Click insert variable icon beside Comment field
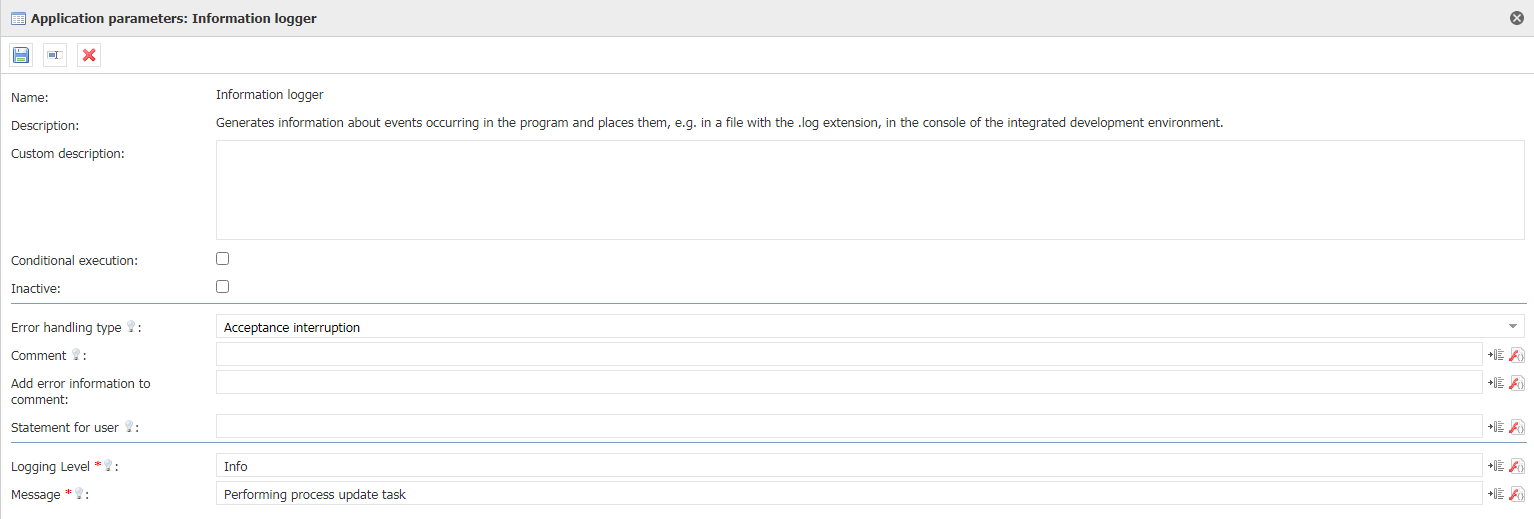 point(1496,355)
